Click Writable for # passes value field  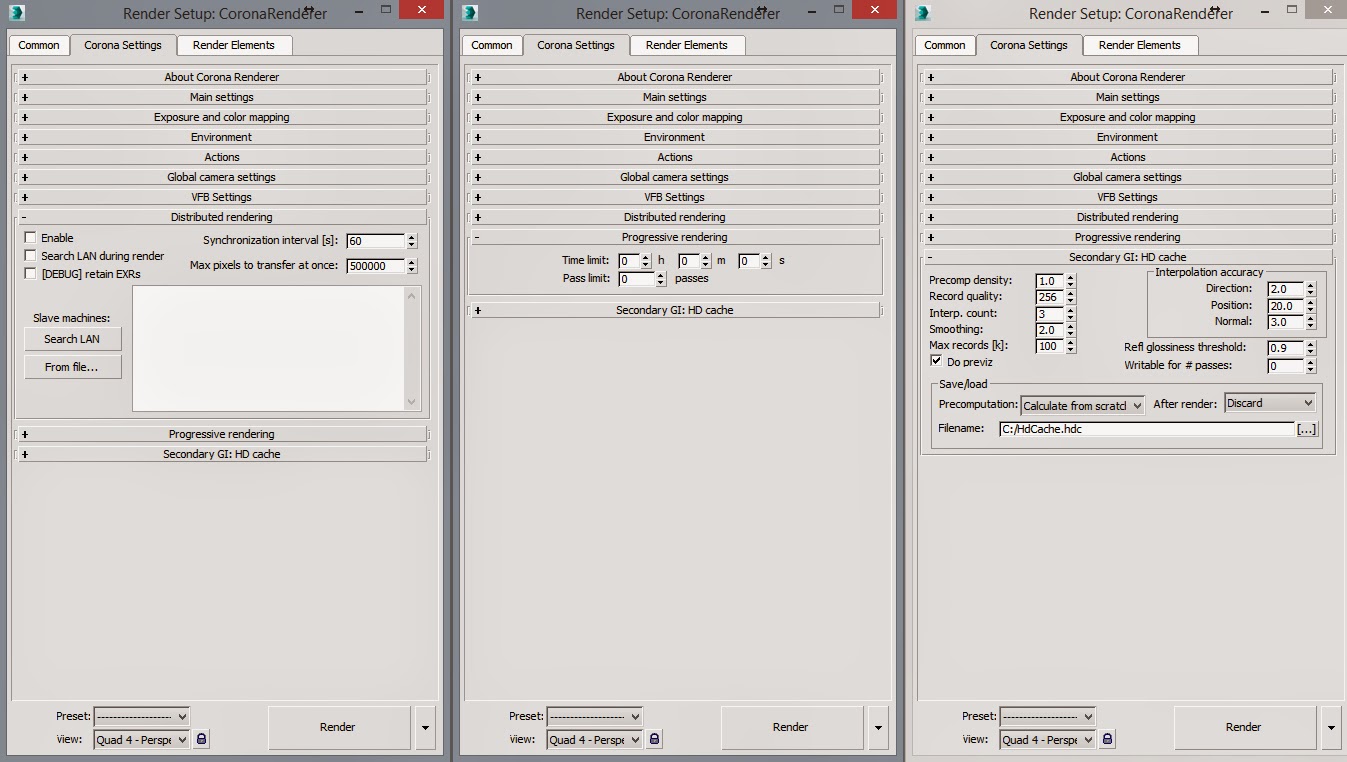[x=1286, y=366]
